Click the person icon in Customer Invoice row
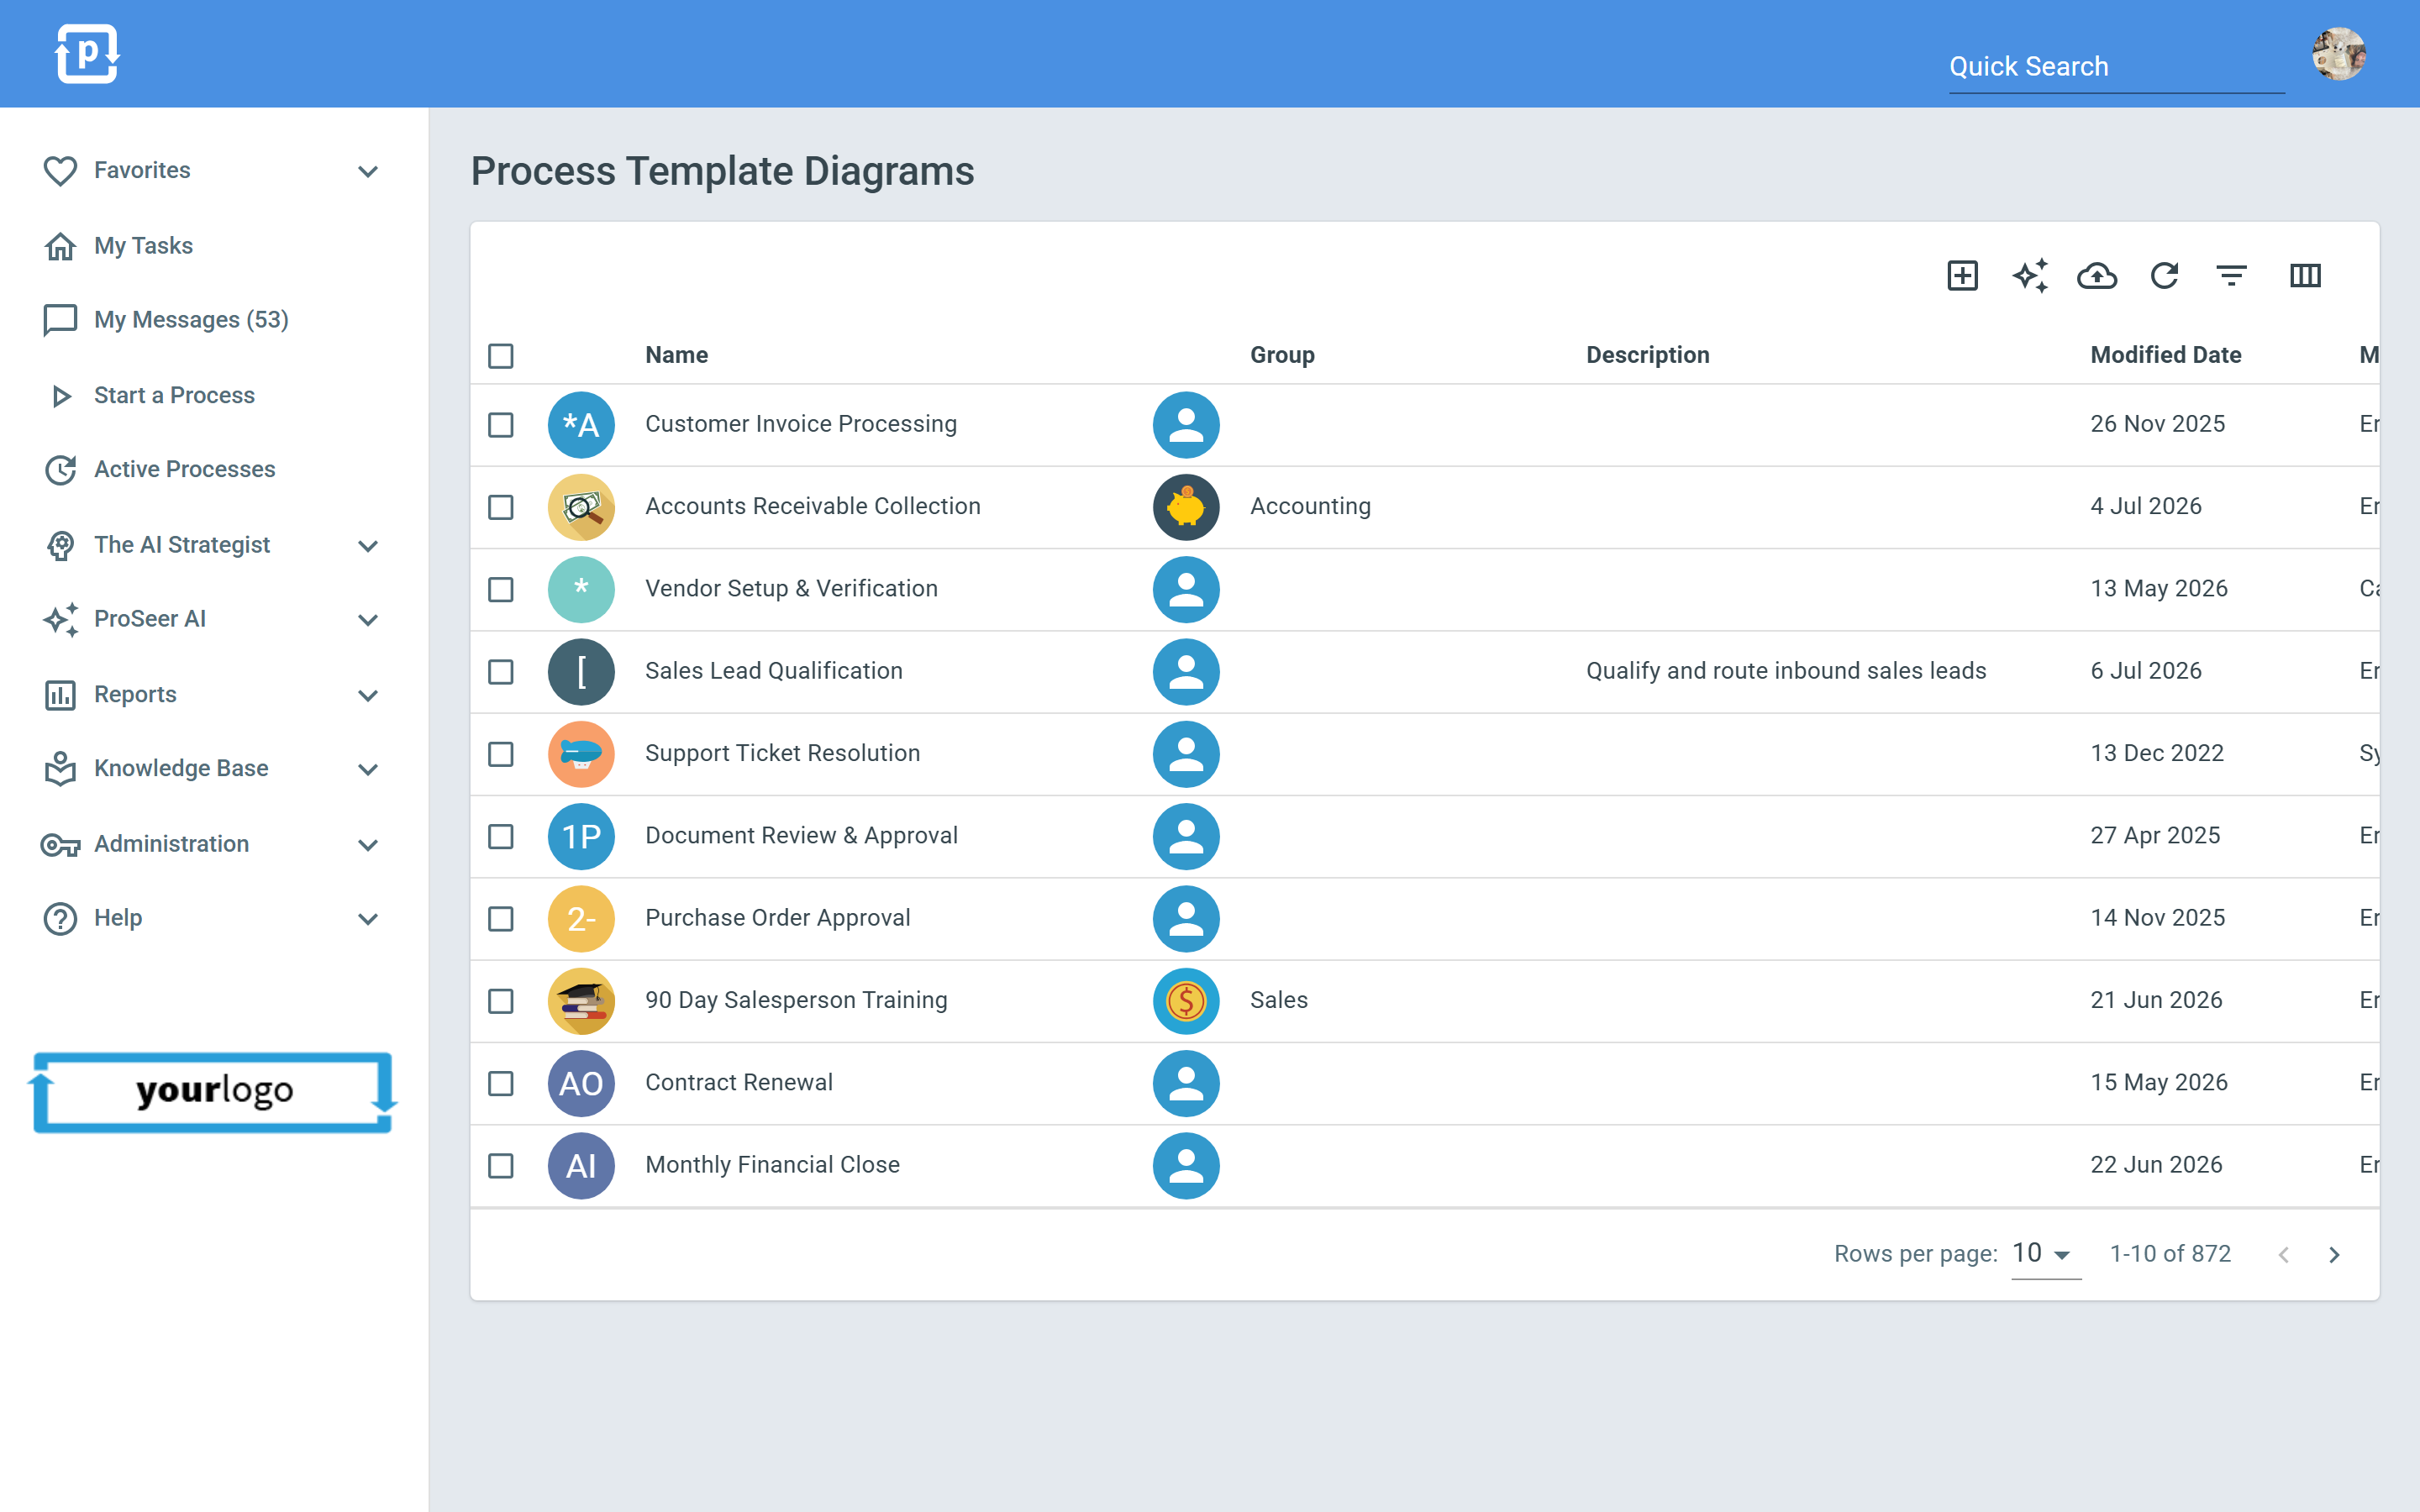The width and height of the screenshot is (2420, 1512). (1186, 425)
